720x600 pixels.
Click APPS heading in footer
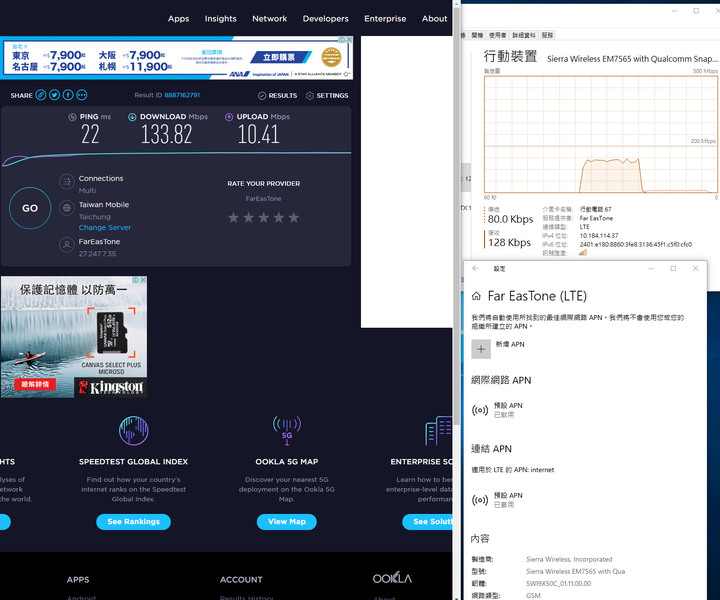coord(78,579)
